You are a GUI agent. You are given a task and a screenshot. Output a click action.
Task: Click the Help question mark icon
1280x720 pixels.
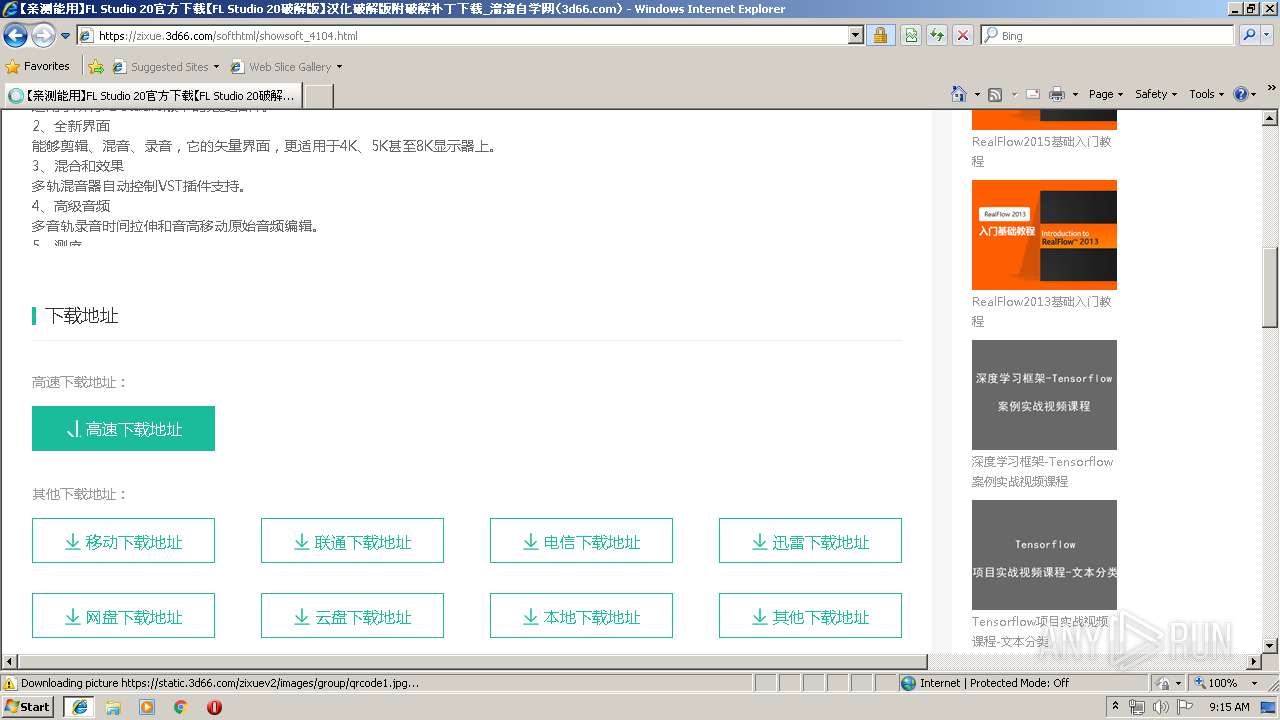click(1240, 94)
